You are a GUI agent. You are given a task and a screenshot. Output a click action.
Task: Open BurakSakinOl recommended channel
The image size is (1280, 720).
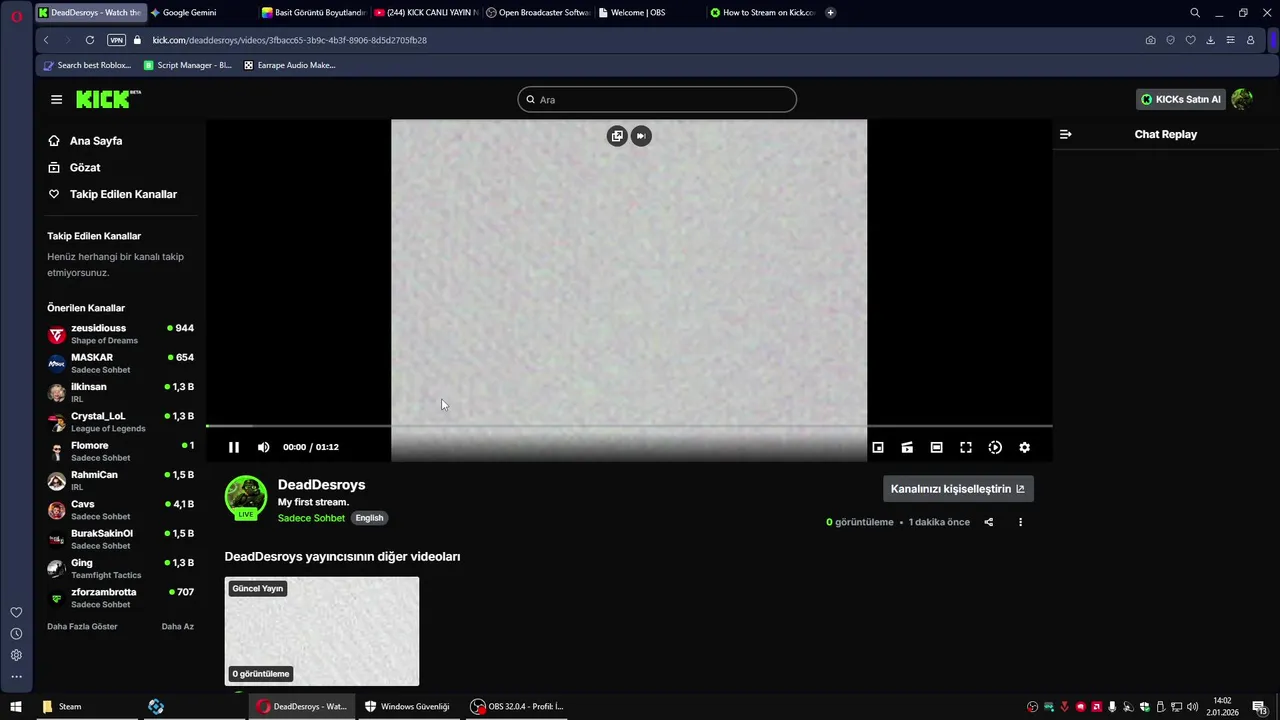click(121, 539)
